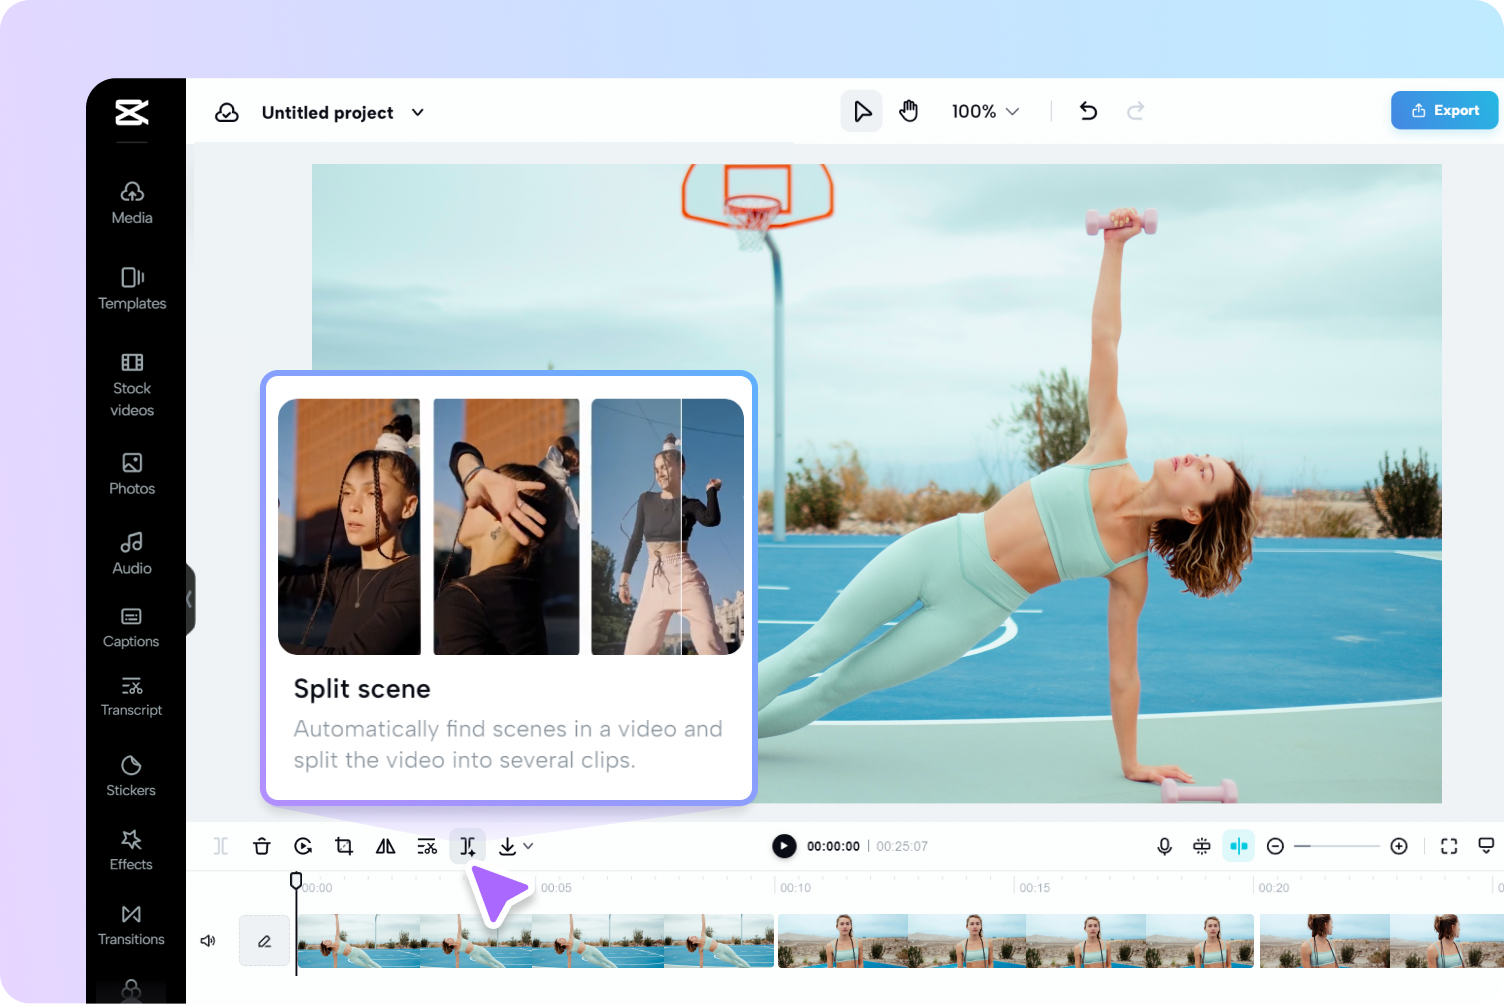
Task: Export the project
Action: 1443,110
